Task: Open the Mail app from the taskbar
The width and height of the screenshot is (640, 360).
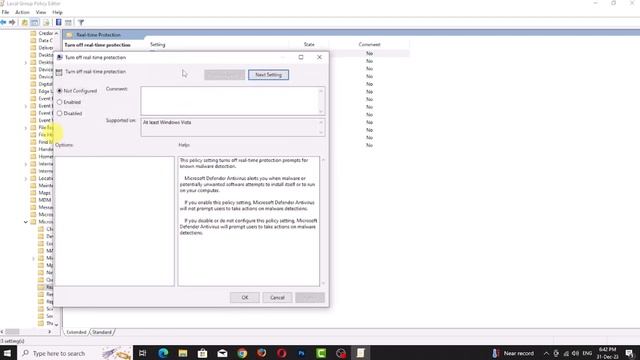Action: click(x=222, y=353)
